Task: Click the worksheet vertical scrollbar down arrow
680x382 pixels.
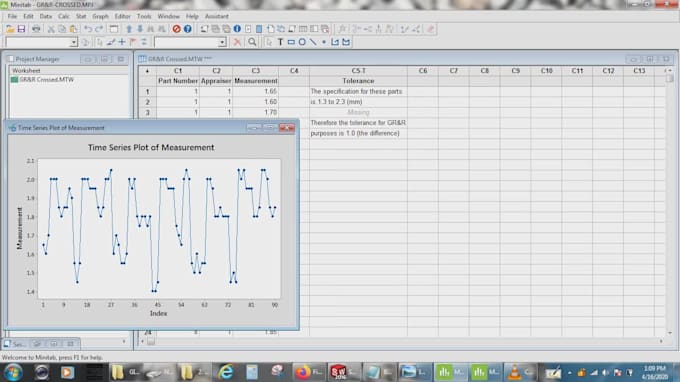Action: pos(670,333)
